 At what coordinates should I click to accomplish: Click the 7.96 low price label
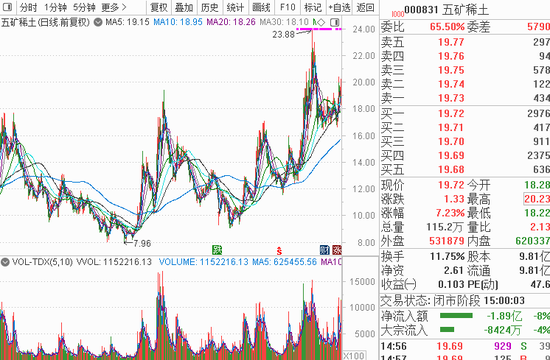pos(142,243)
